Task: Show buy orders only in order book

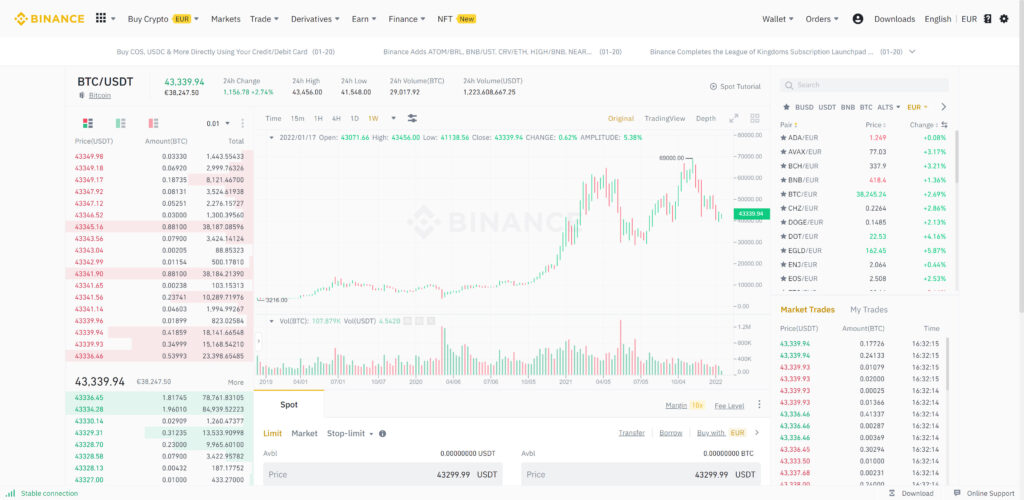Action: [120, 123]
